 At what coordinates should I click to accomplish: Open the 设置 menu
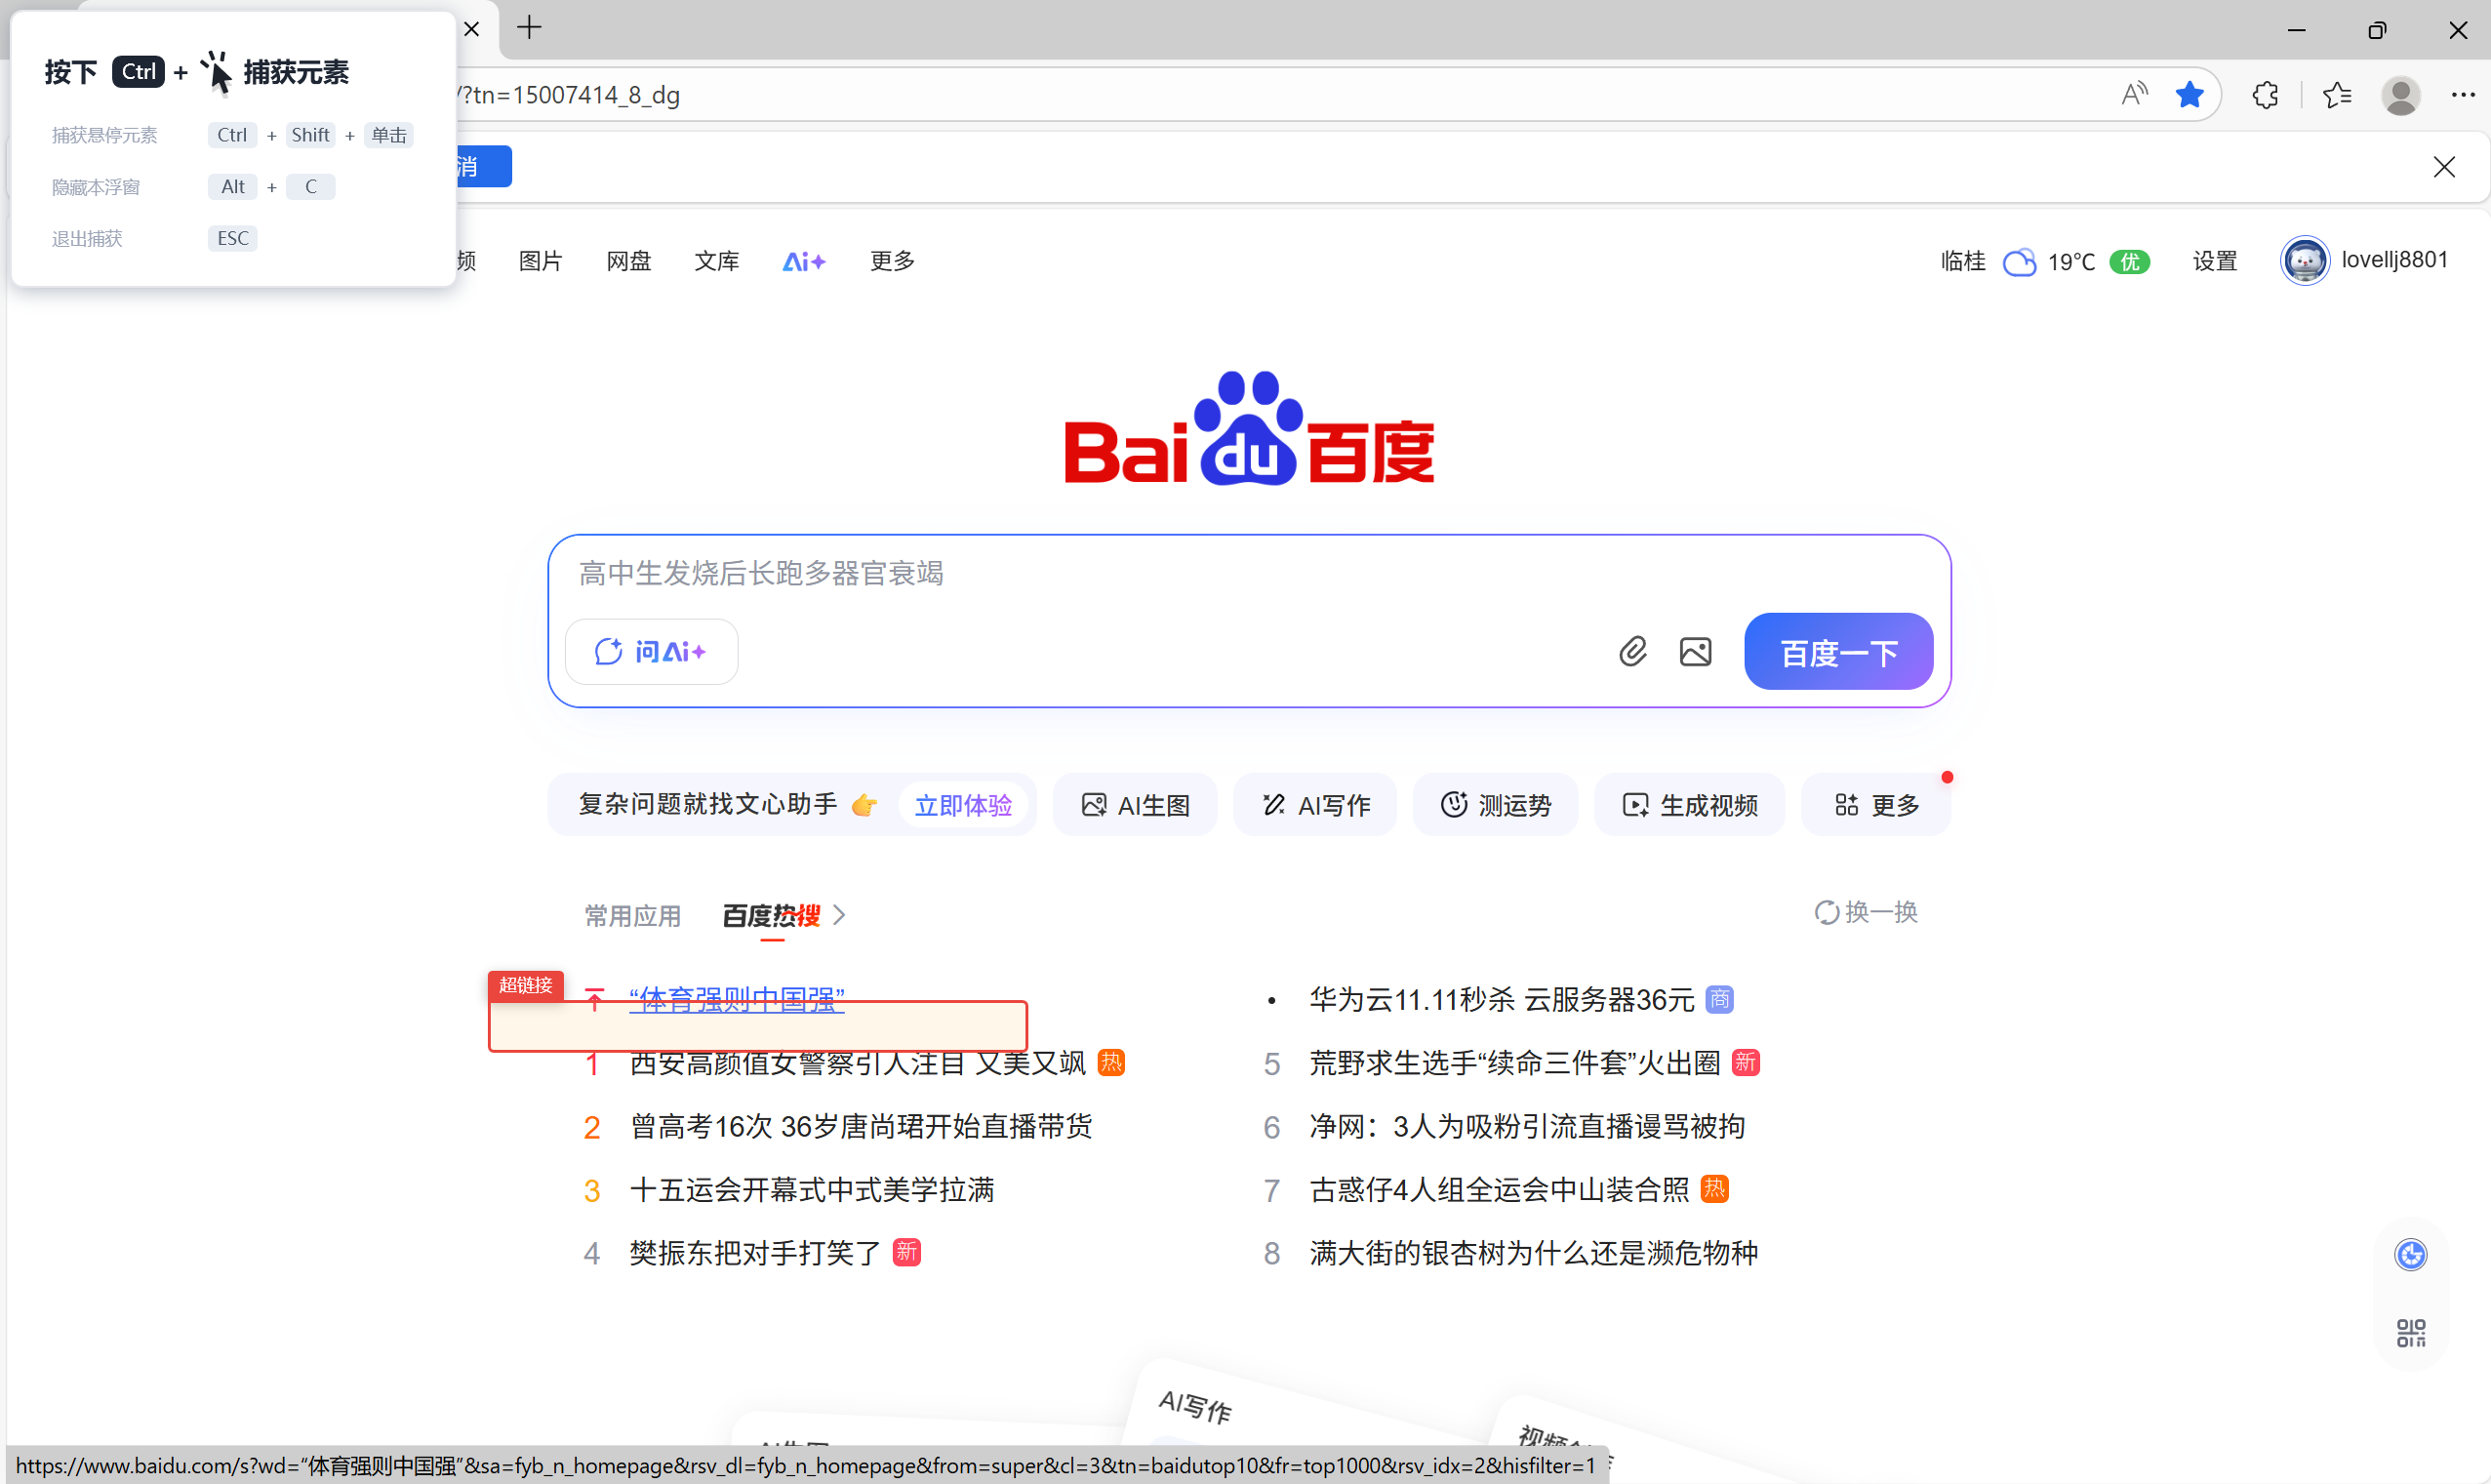point(2215,261)
